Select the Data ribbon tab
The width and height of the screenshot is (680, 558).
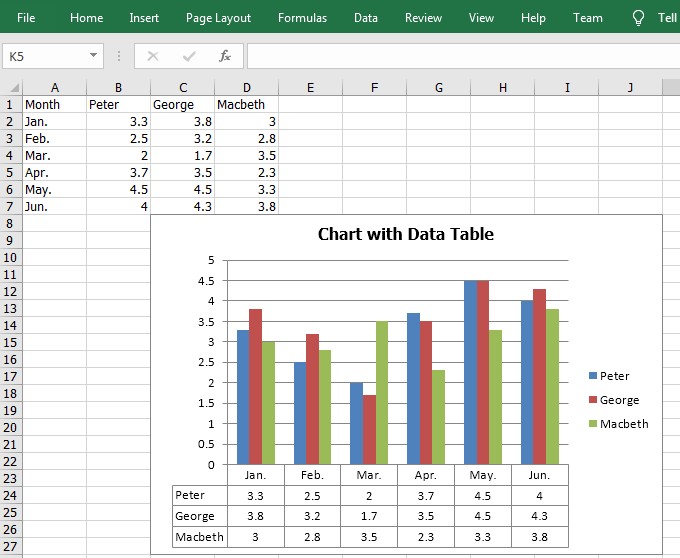(x=366, y=18)
